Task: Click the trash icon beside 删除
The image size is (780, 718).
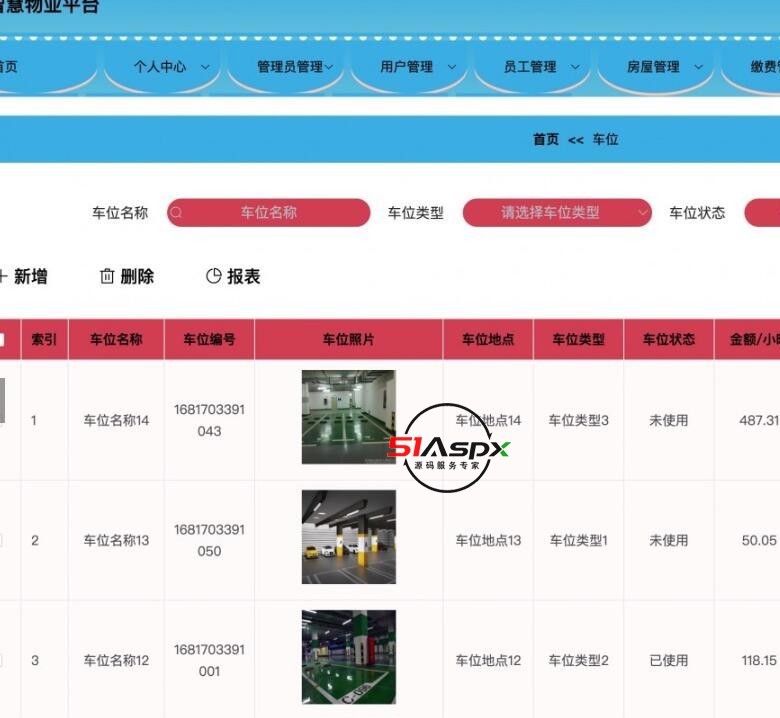Action: 107,276
